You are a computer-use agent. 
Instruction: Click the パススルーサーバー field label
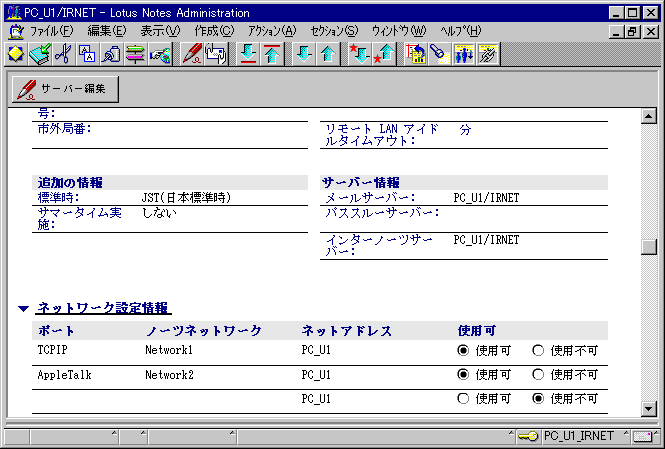coord(382,213)
